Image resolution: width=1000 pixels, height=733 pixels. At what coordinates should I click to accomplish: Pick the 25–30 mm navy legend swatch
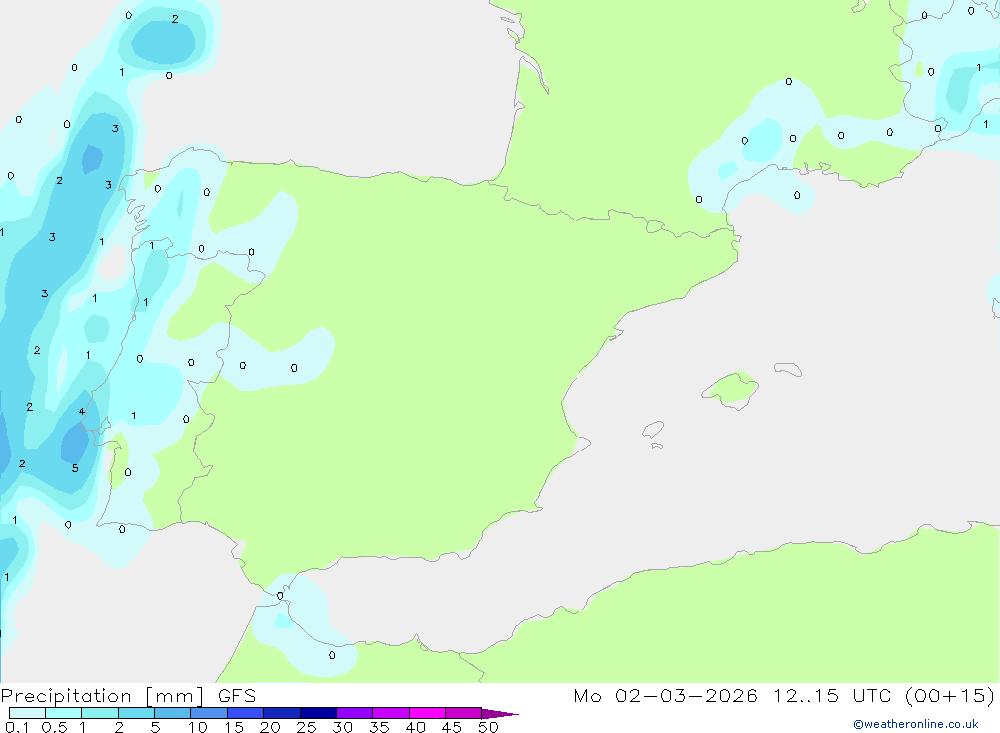(318, 713)
